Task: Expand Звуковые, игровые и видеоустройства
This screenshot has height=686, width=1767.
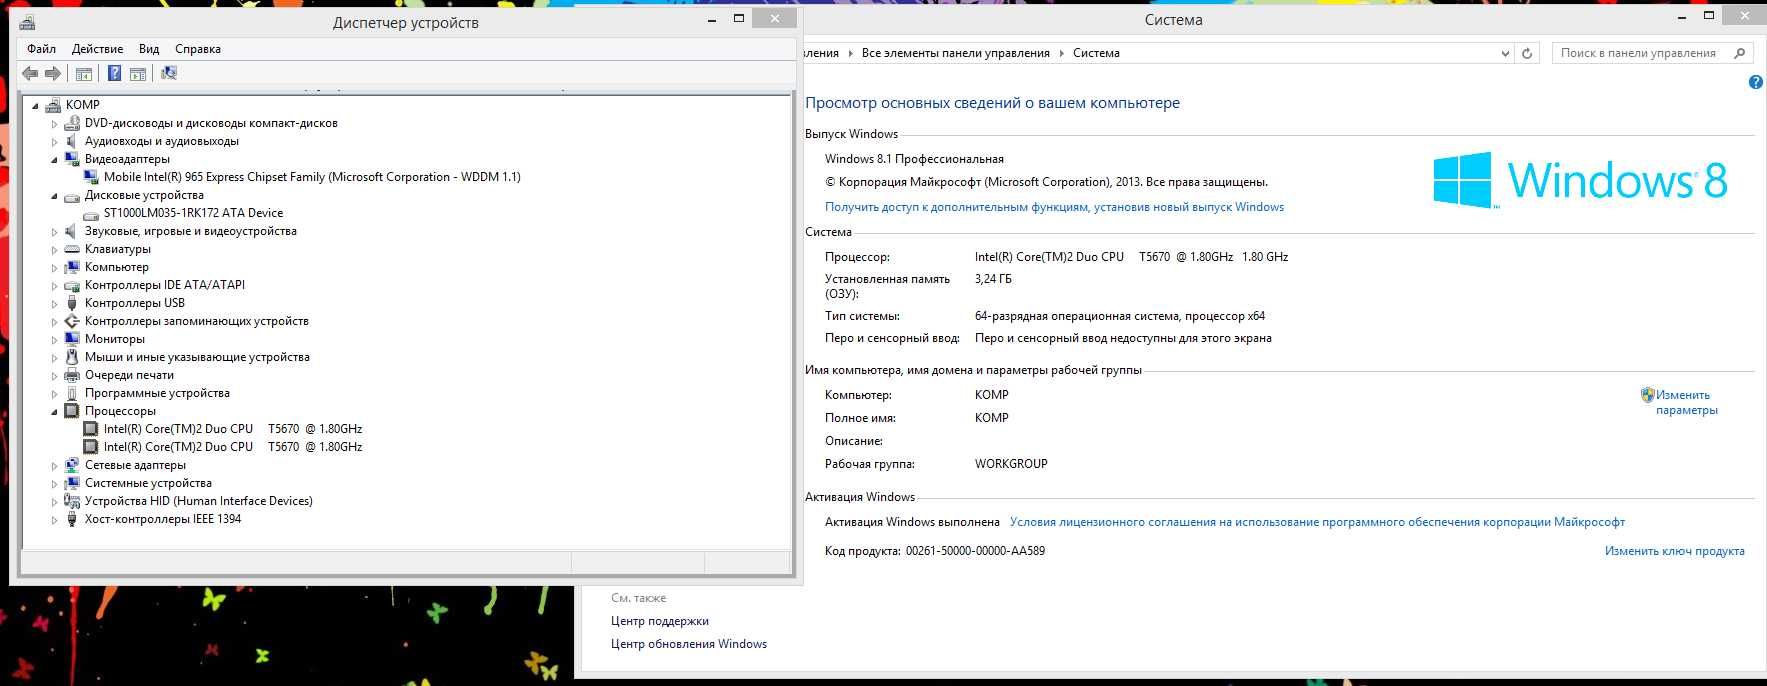Action: pos(55,232)
